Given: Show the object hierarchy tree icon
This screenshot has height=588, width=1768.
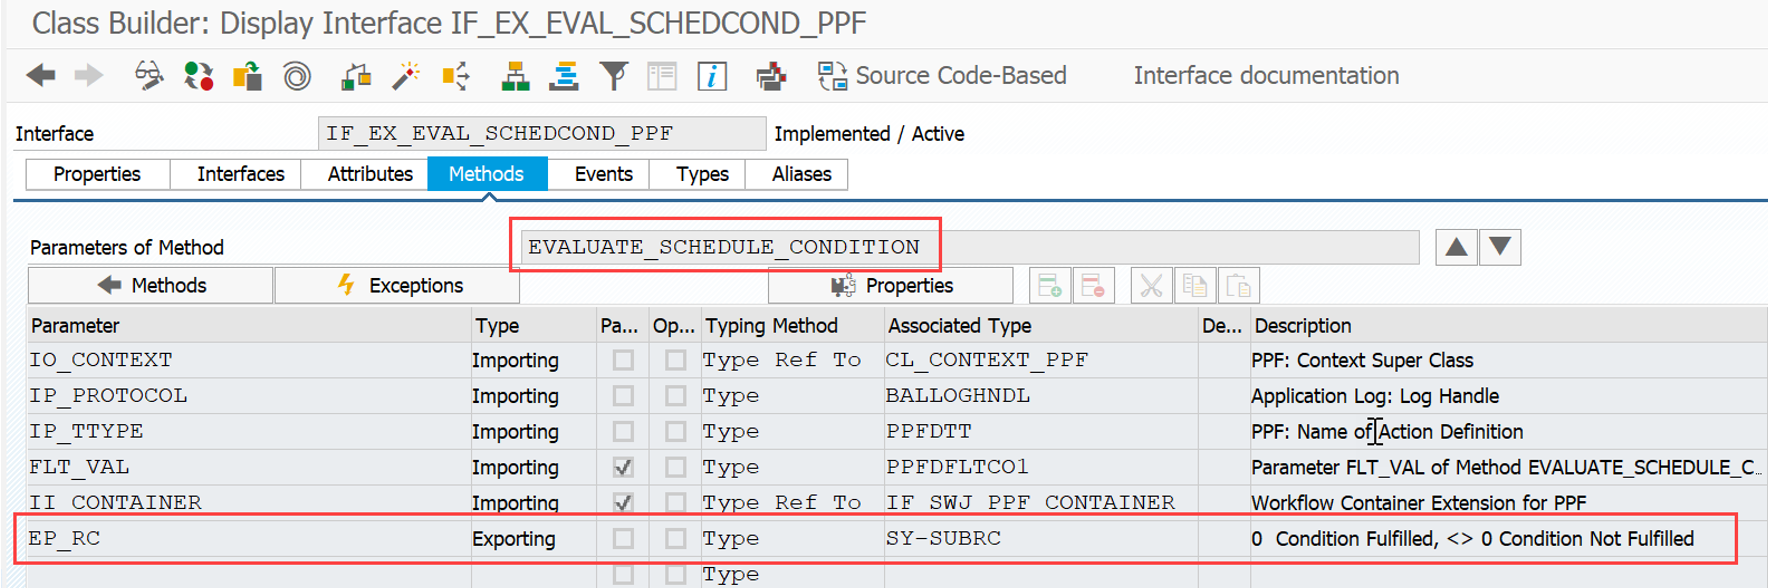Looking at the screenshot, I should (x=515, y=76).
